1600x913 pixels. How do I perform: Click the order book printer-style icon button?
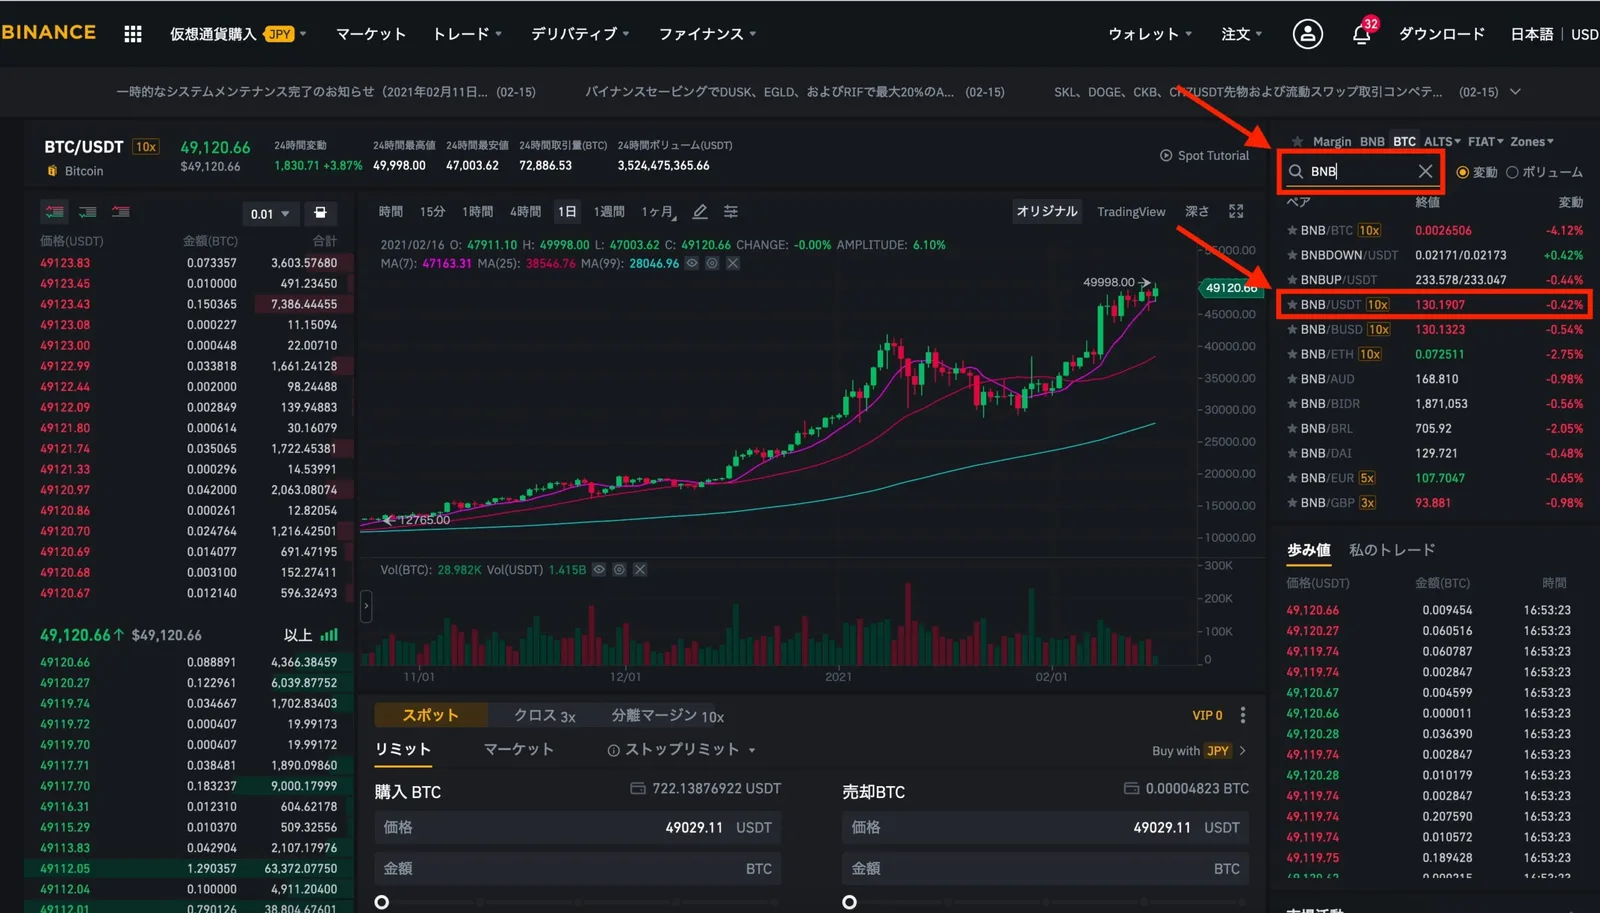(320, 213)
